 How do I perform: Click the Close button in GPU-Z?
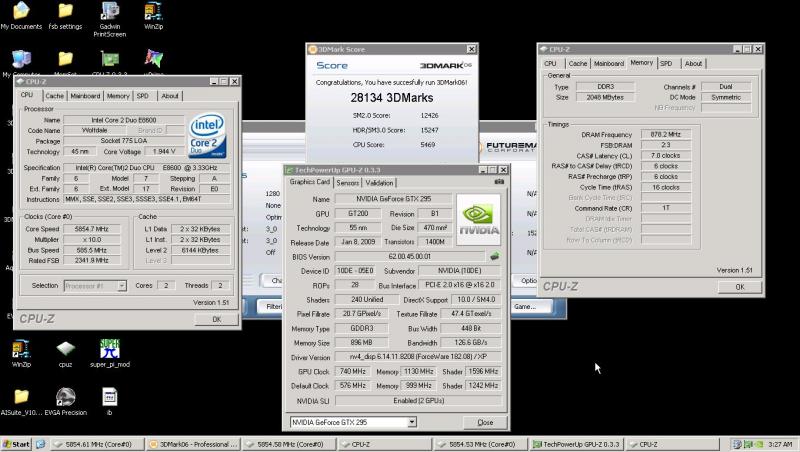click(485, 422)
